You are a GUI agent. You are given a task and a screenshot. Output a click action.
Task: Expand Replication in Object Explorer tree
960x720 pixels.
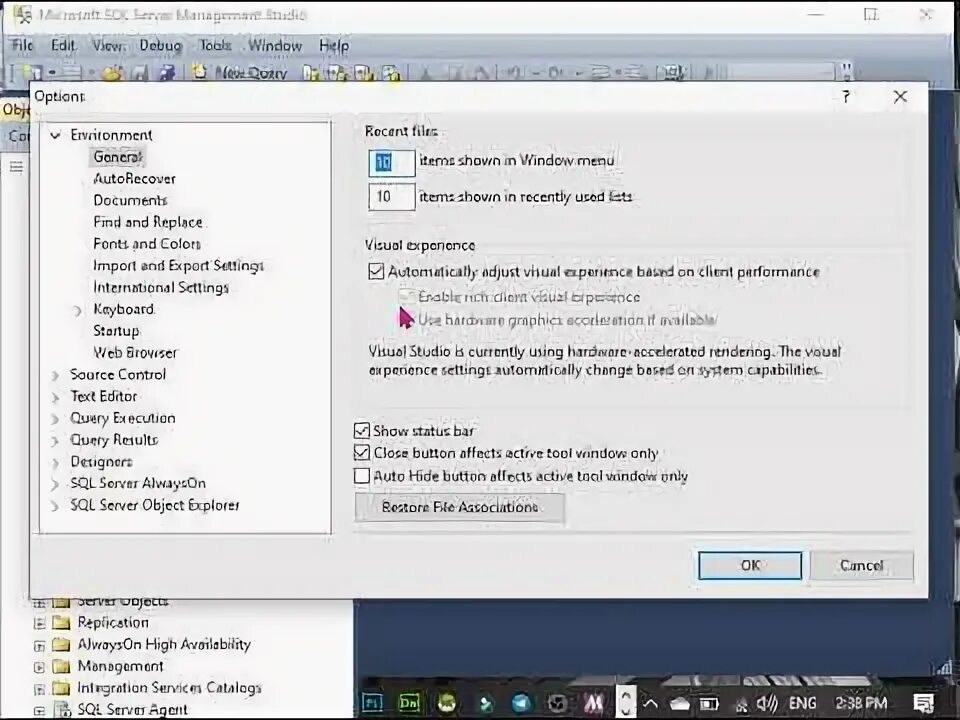(x=39, y=623)
